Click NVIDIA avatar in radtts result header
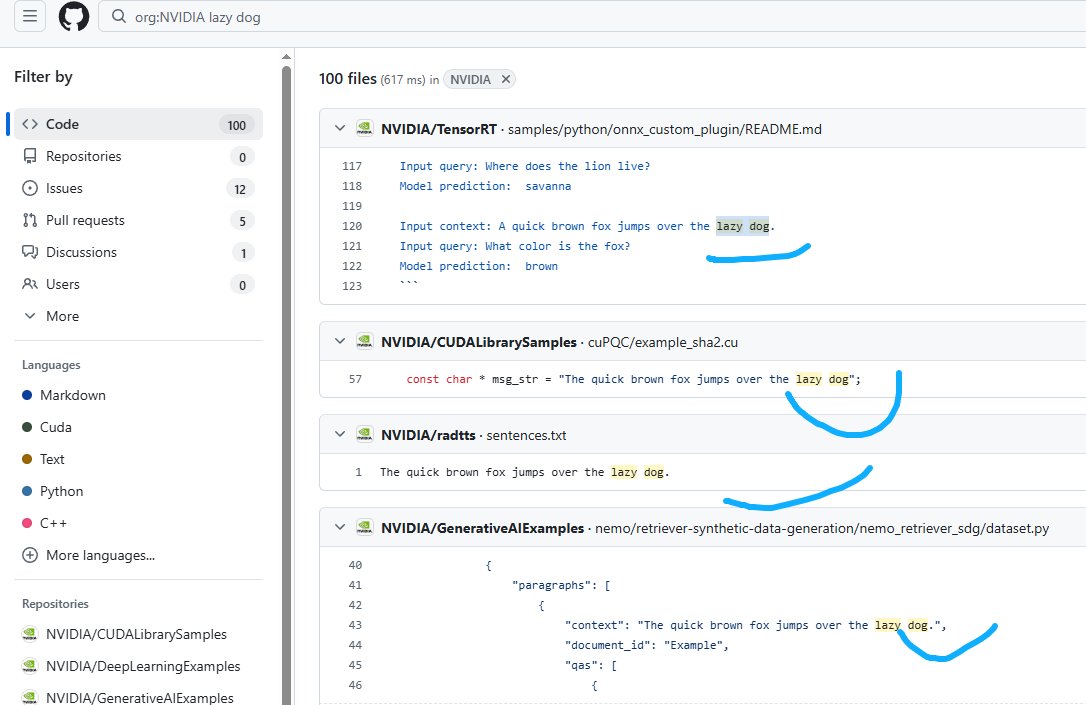 (364, 434)
